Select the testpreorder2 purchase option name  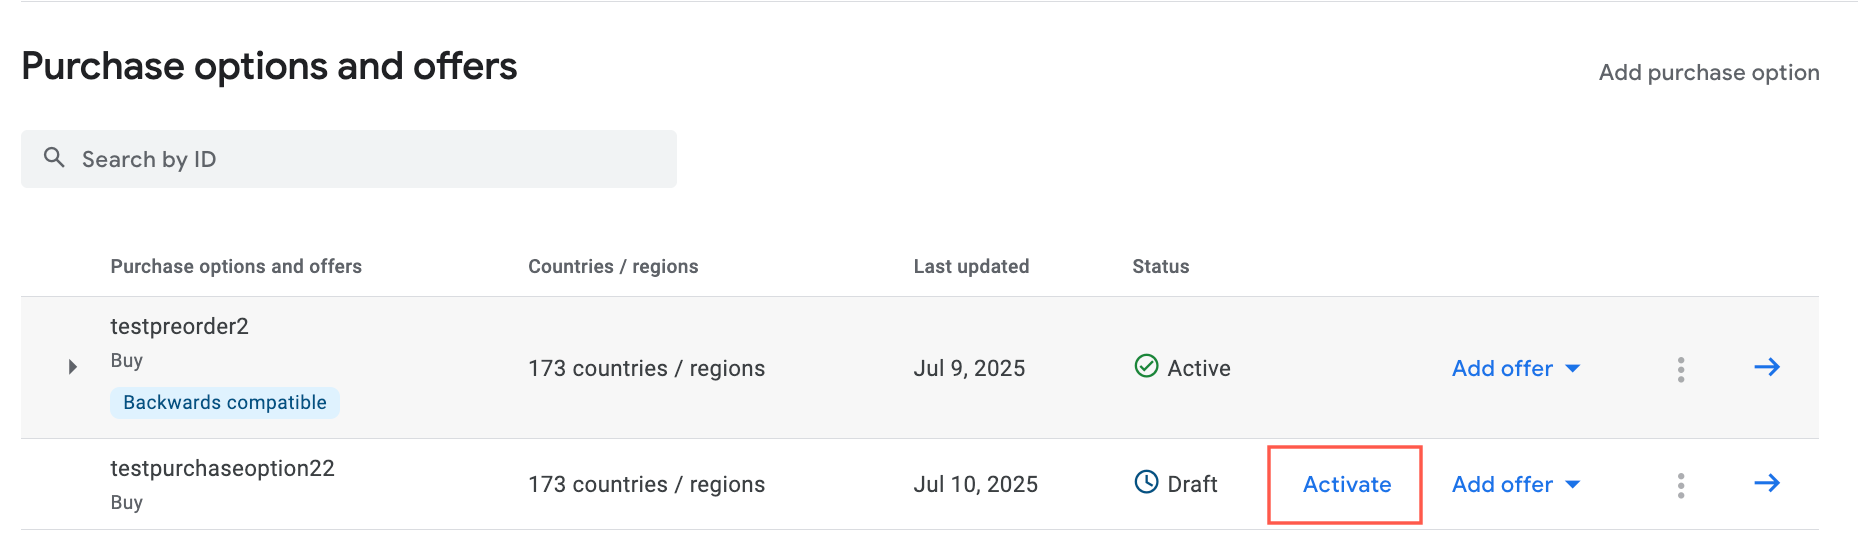point(180,326)
